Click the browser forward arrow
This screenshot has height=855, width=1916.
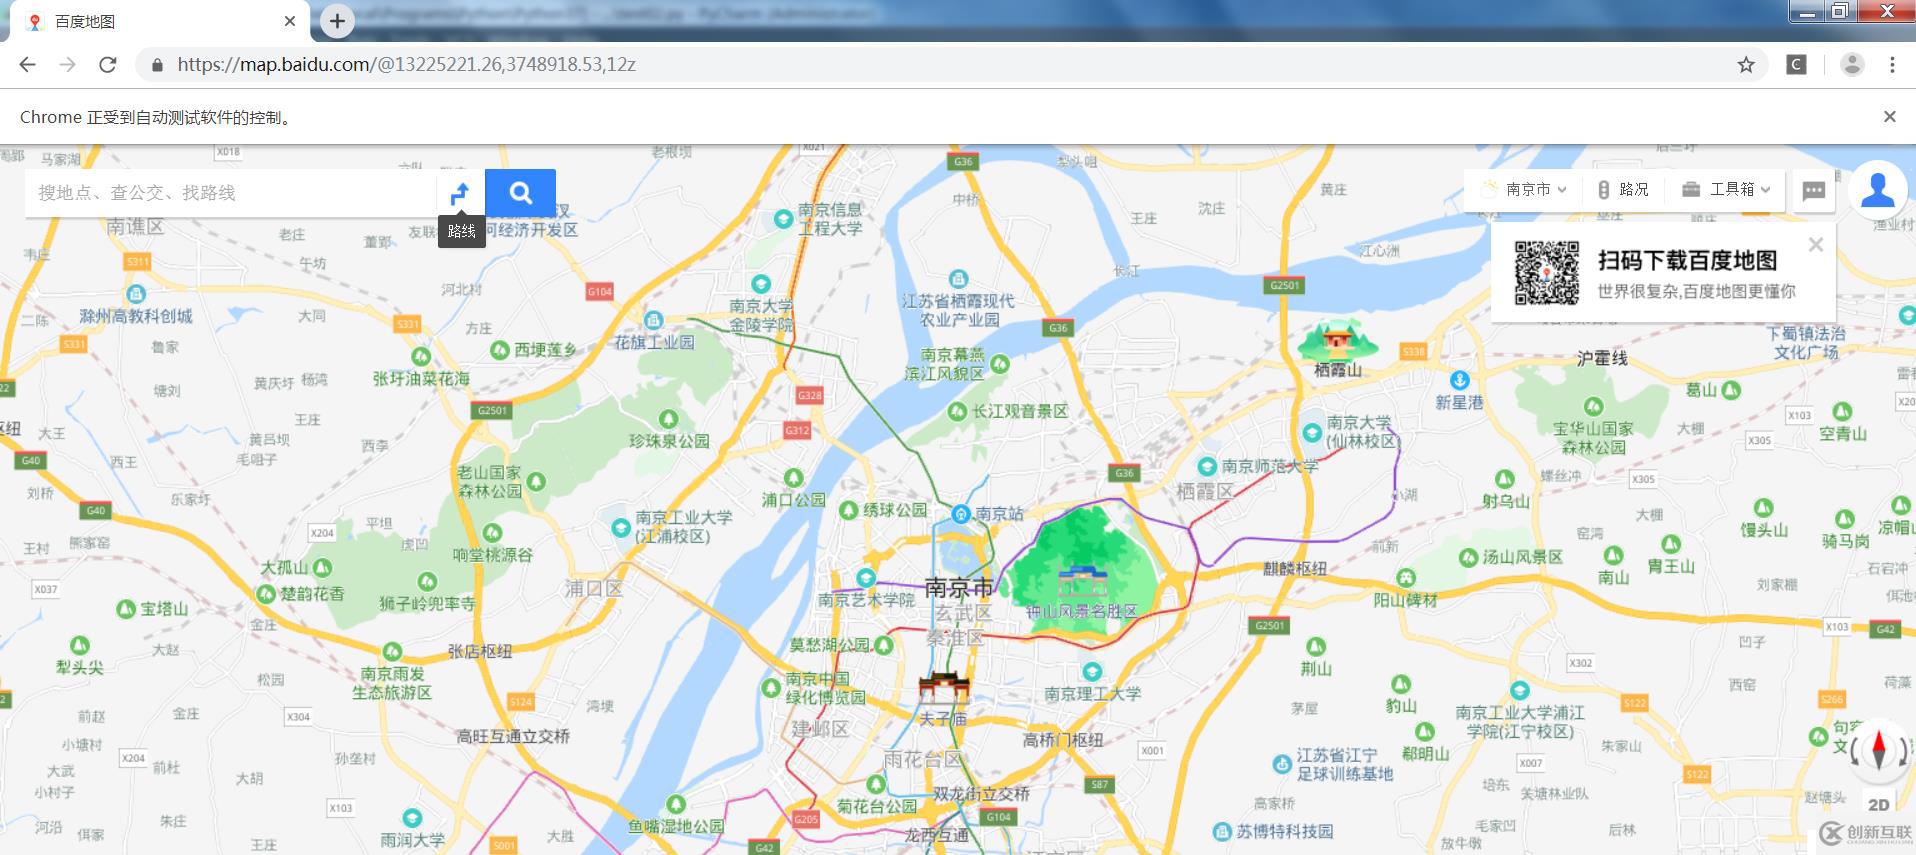coord(67,64)
